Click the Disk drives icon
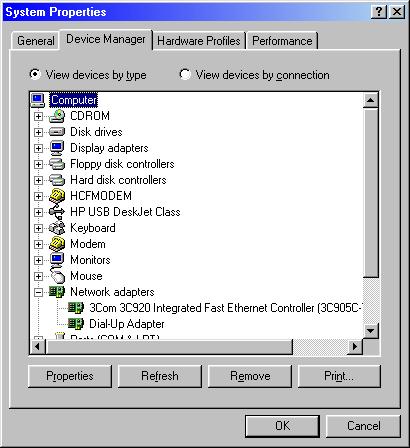The height and width of the screenshot is (448, 410). coord(57,132)
